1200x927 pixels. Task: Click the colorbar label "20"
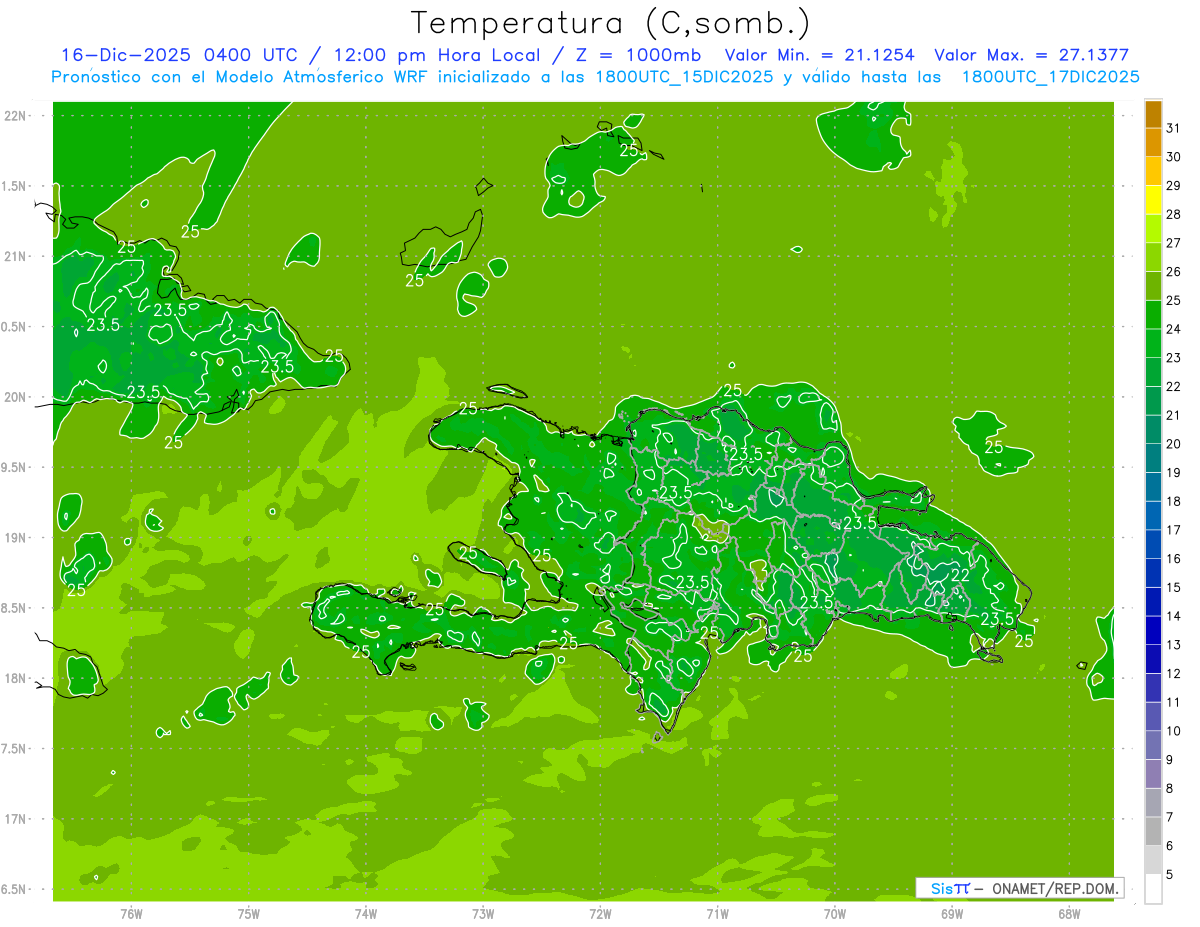pos(1173,443)
